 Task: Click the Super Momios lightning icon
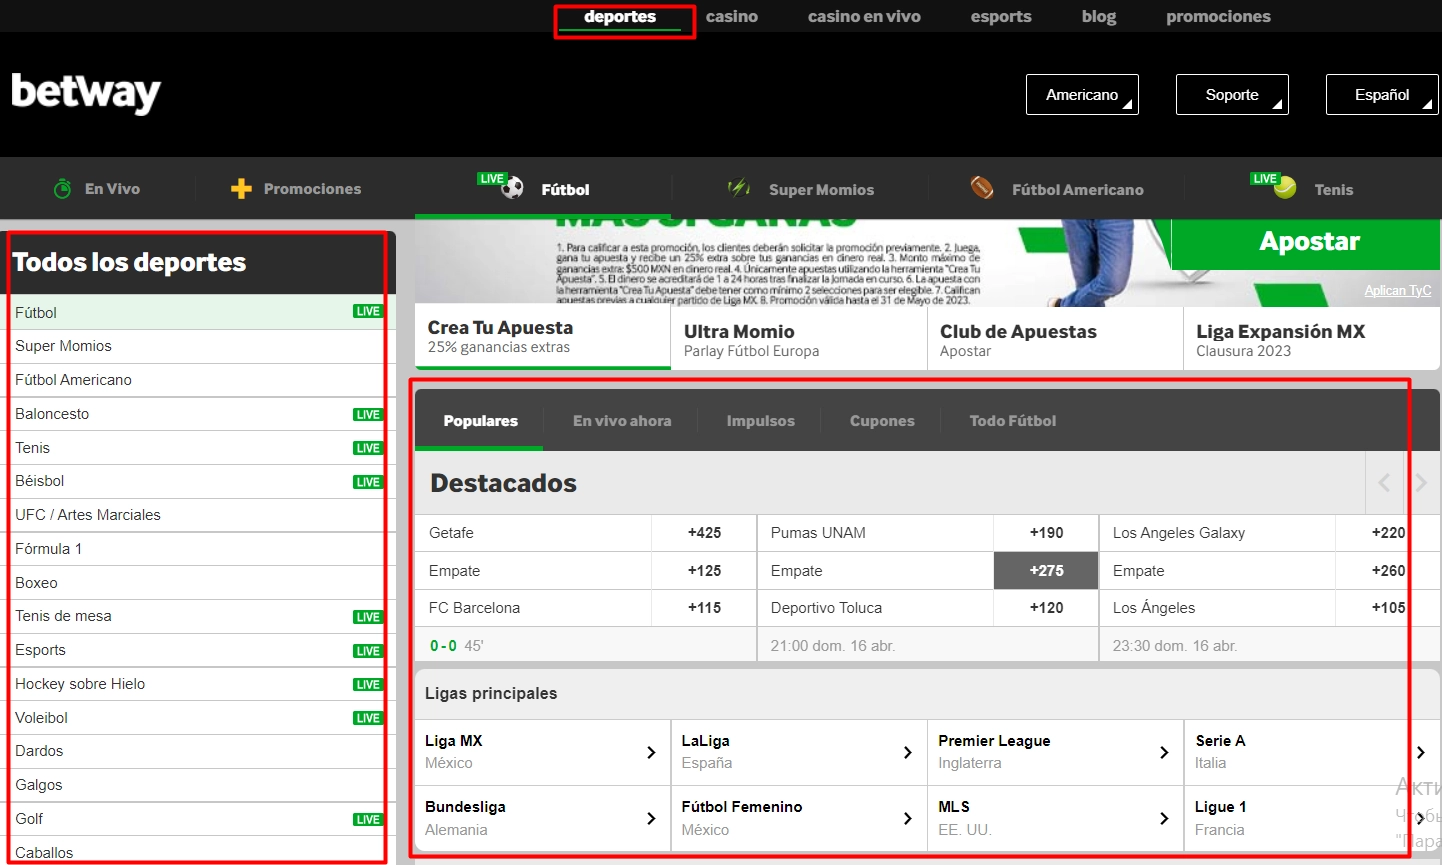739,188
